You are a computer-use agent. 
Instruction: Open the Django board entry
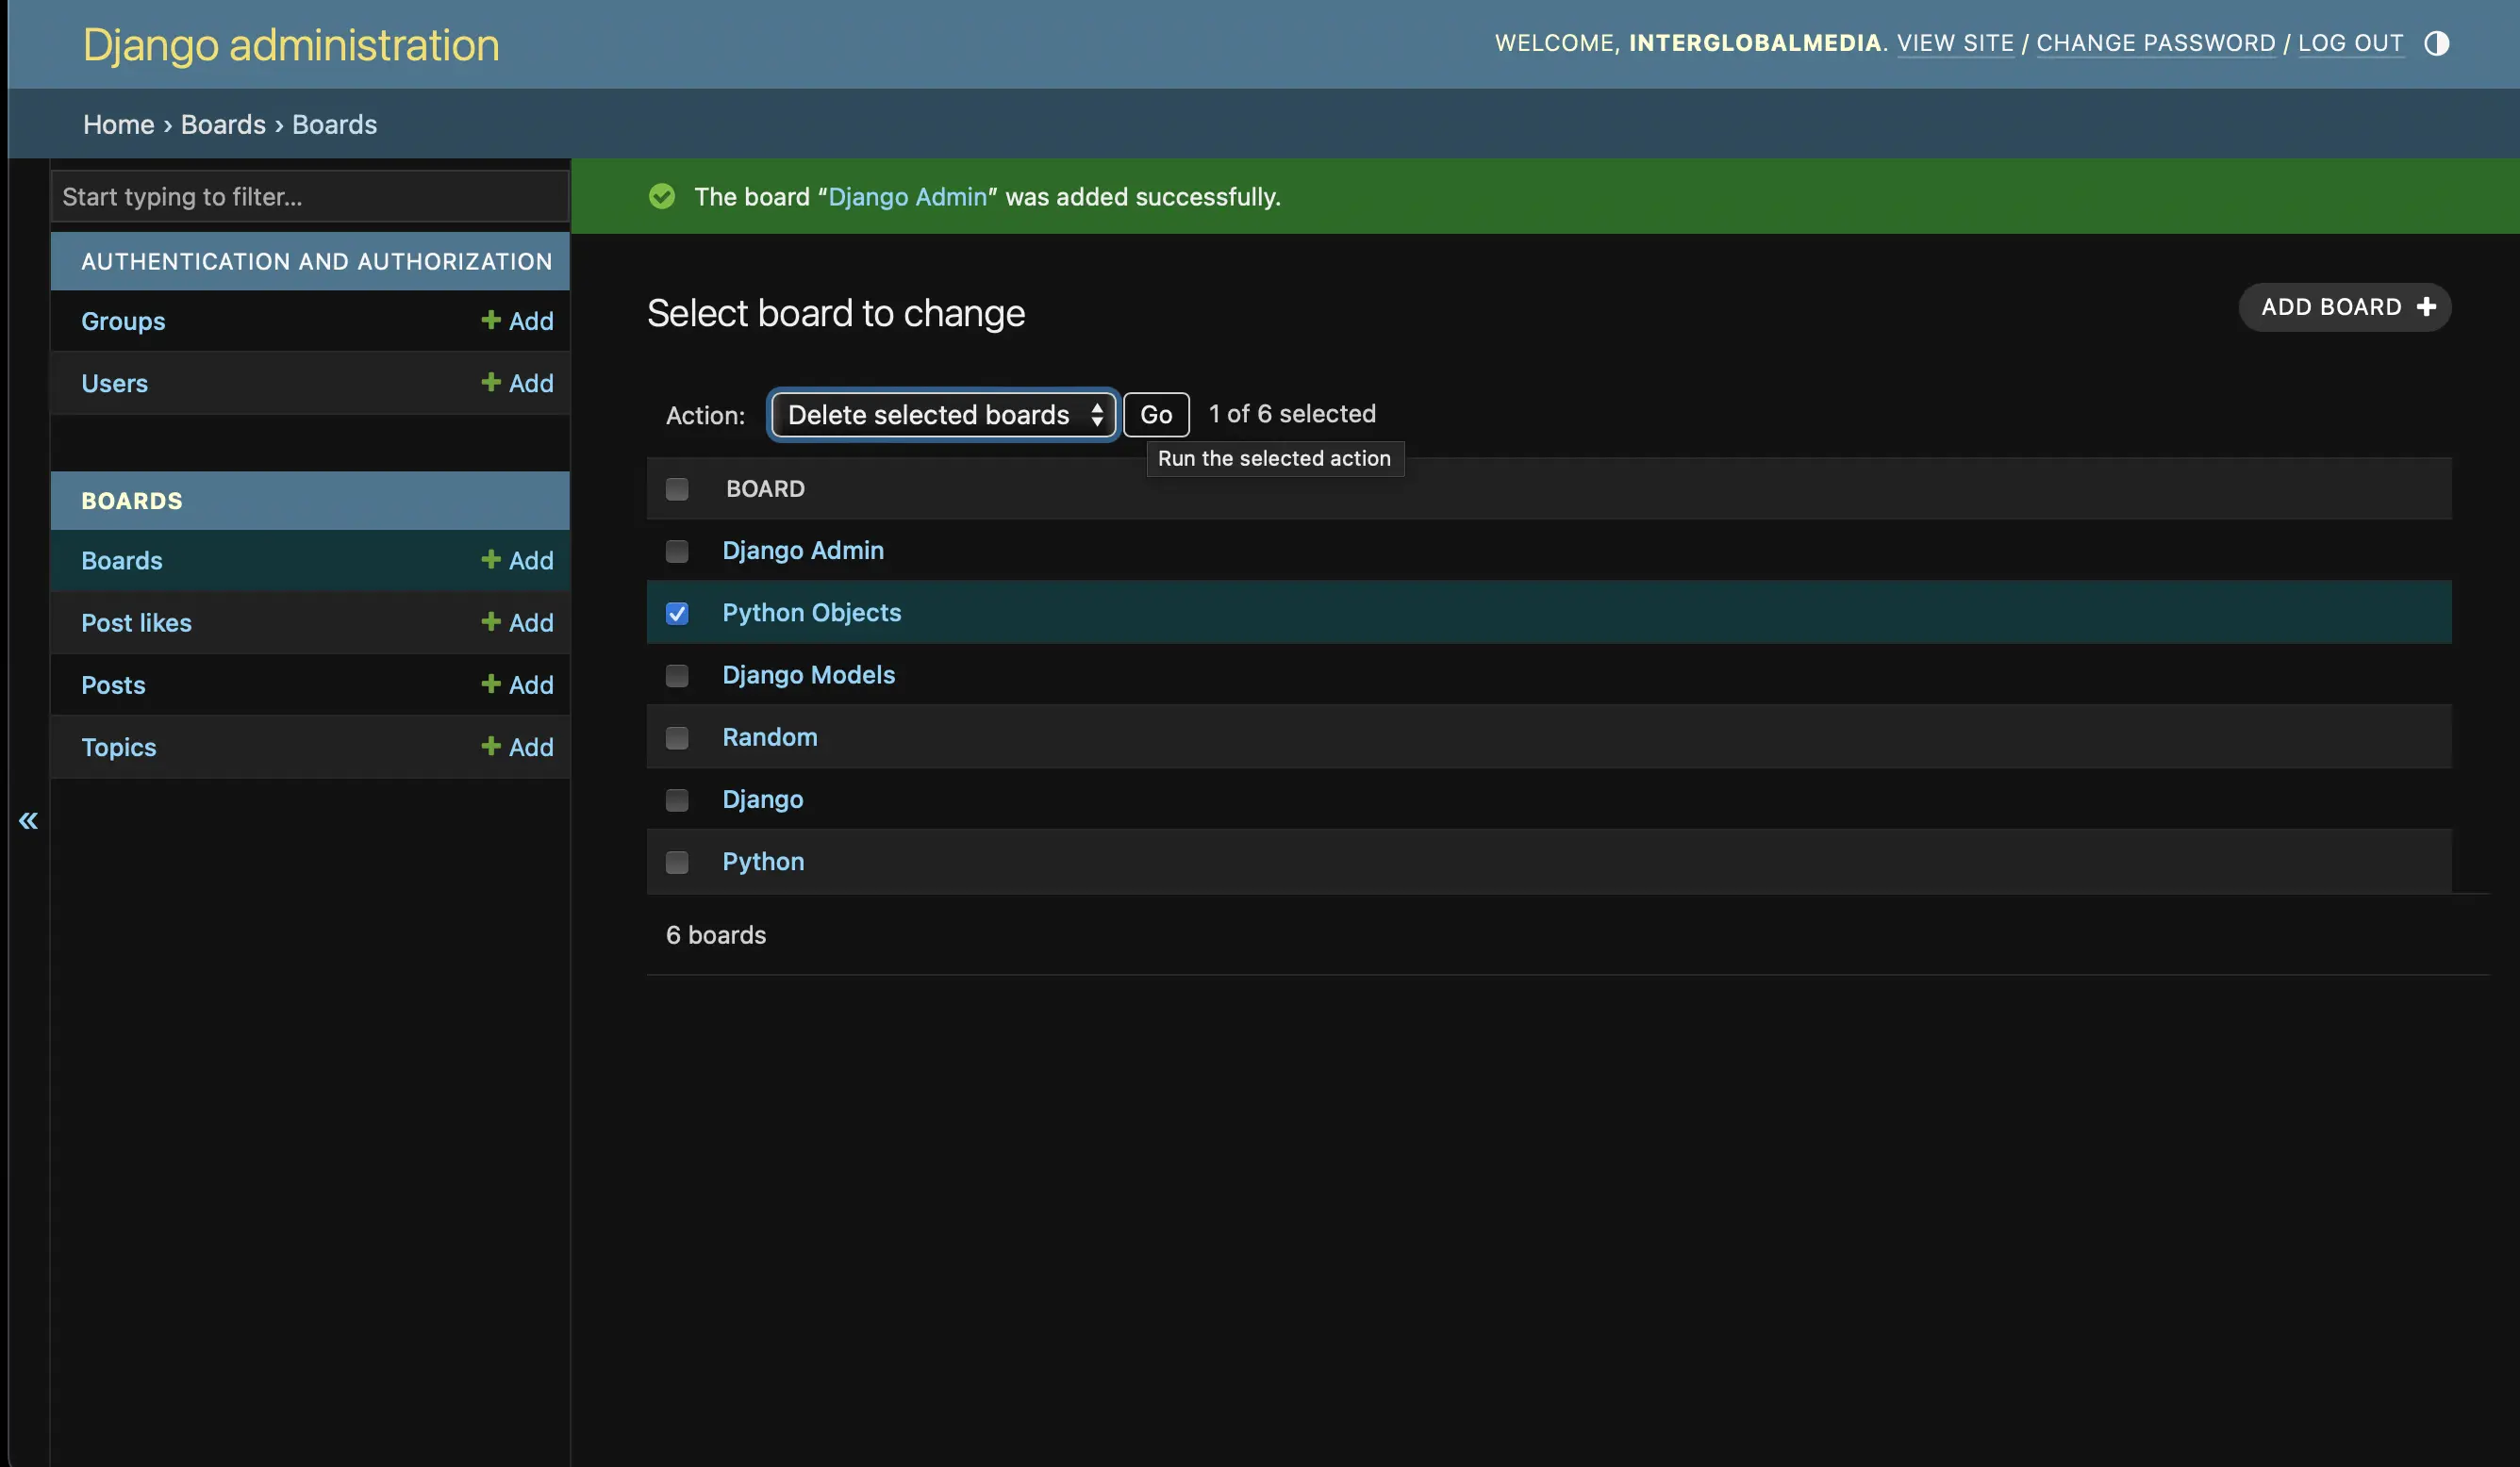click(763, 799)
